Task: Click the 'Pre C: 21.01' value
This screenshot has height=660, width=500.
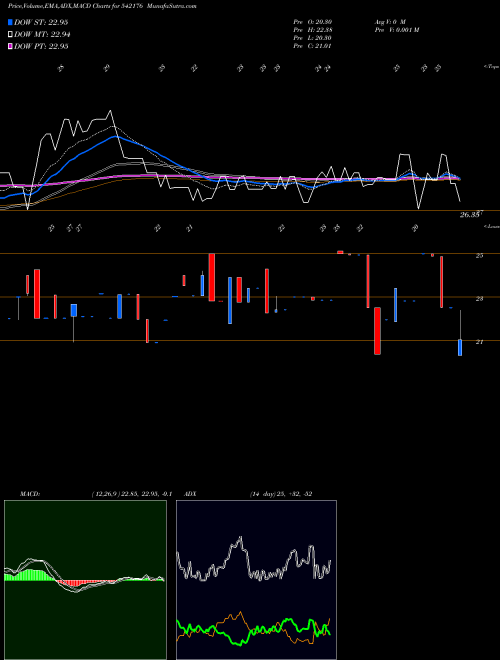Action: point(313,46)
